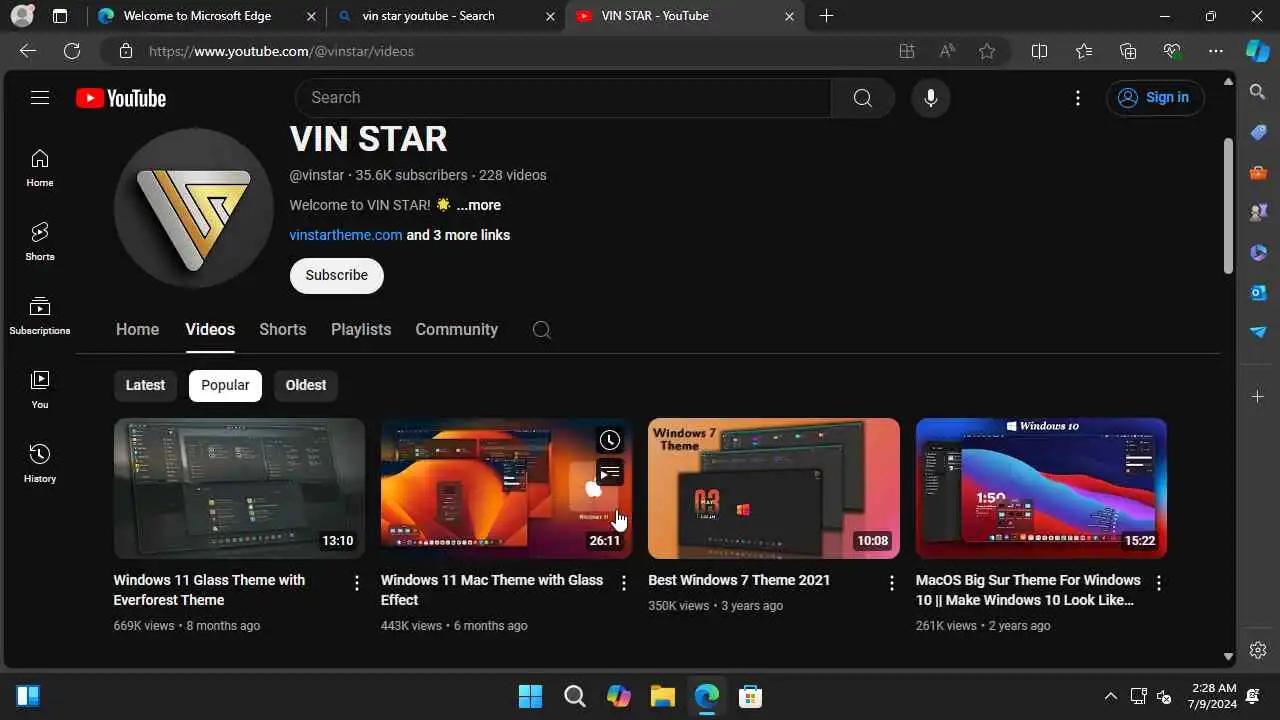The width and height of the screenshot is (1280, 720).
Task: Open options for Windows 11 Glass Theme video
Action: (x=357, y=583)
